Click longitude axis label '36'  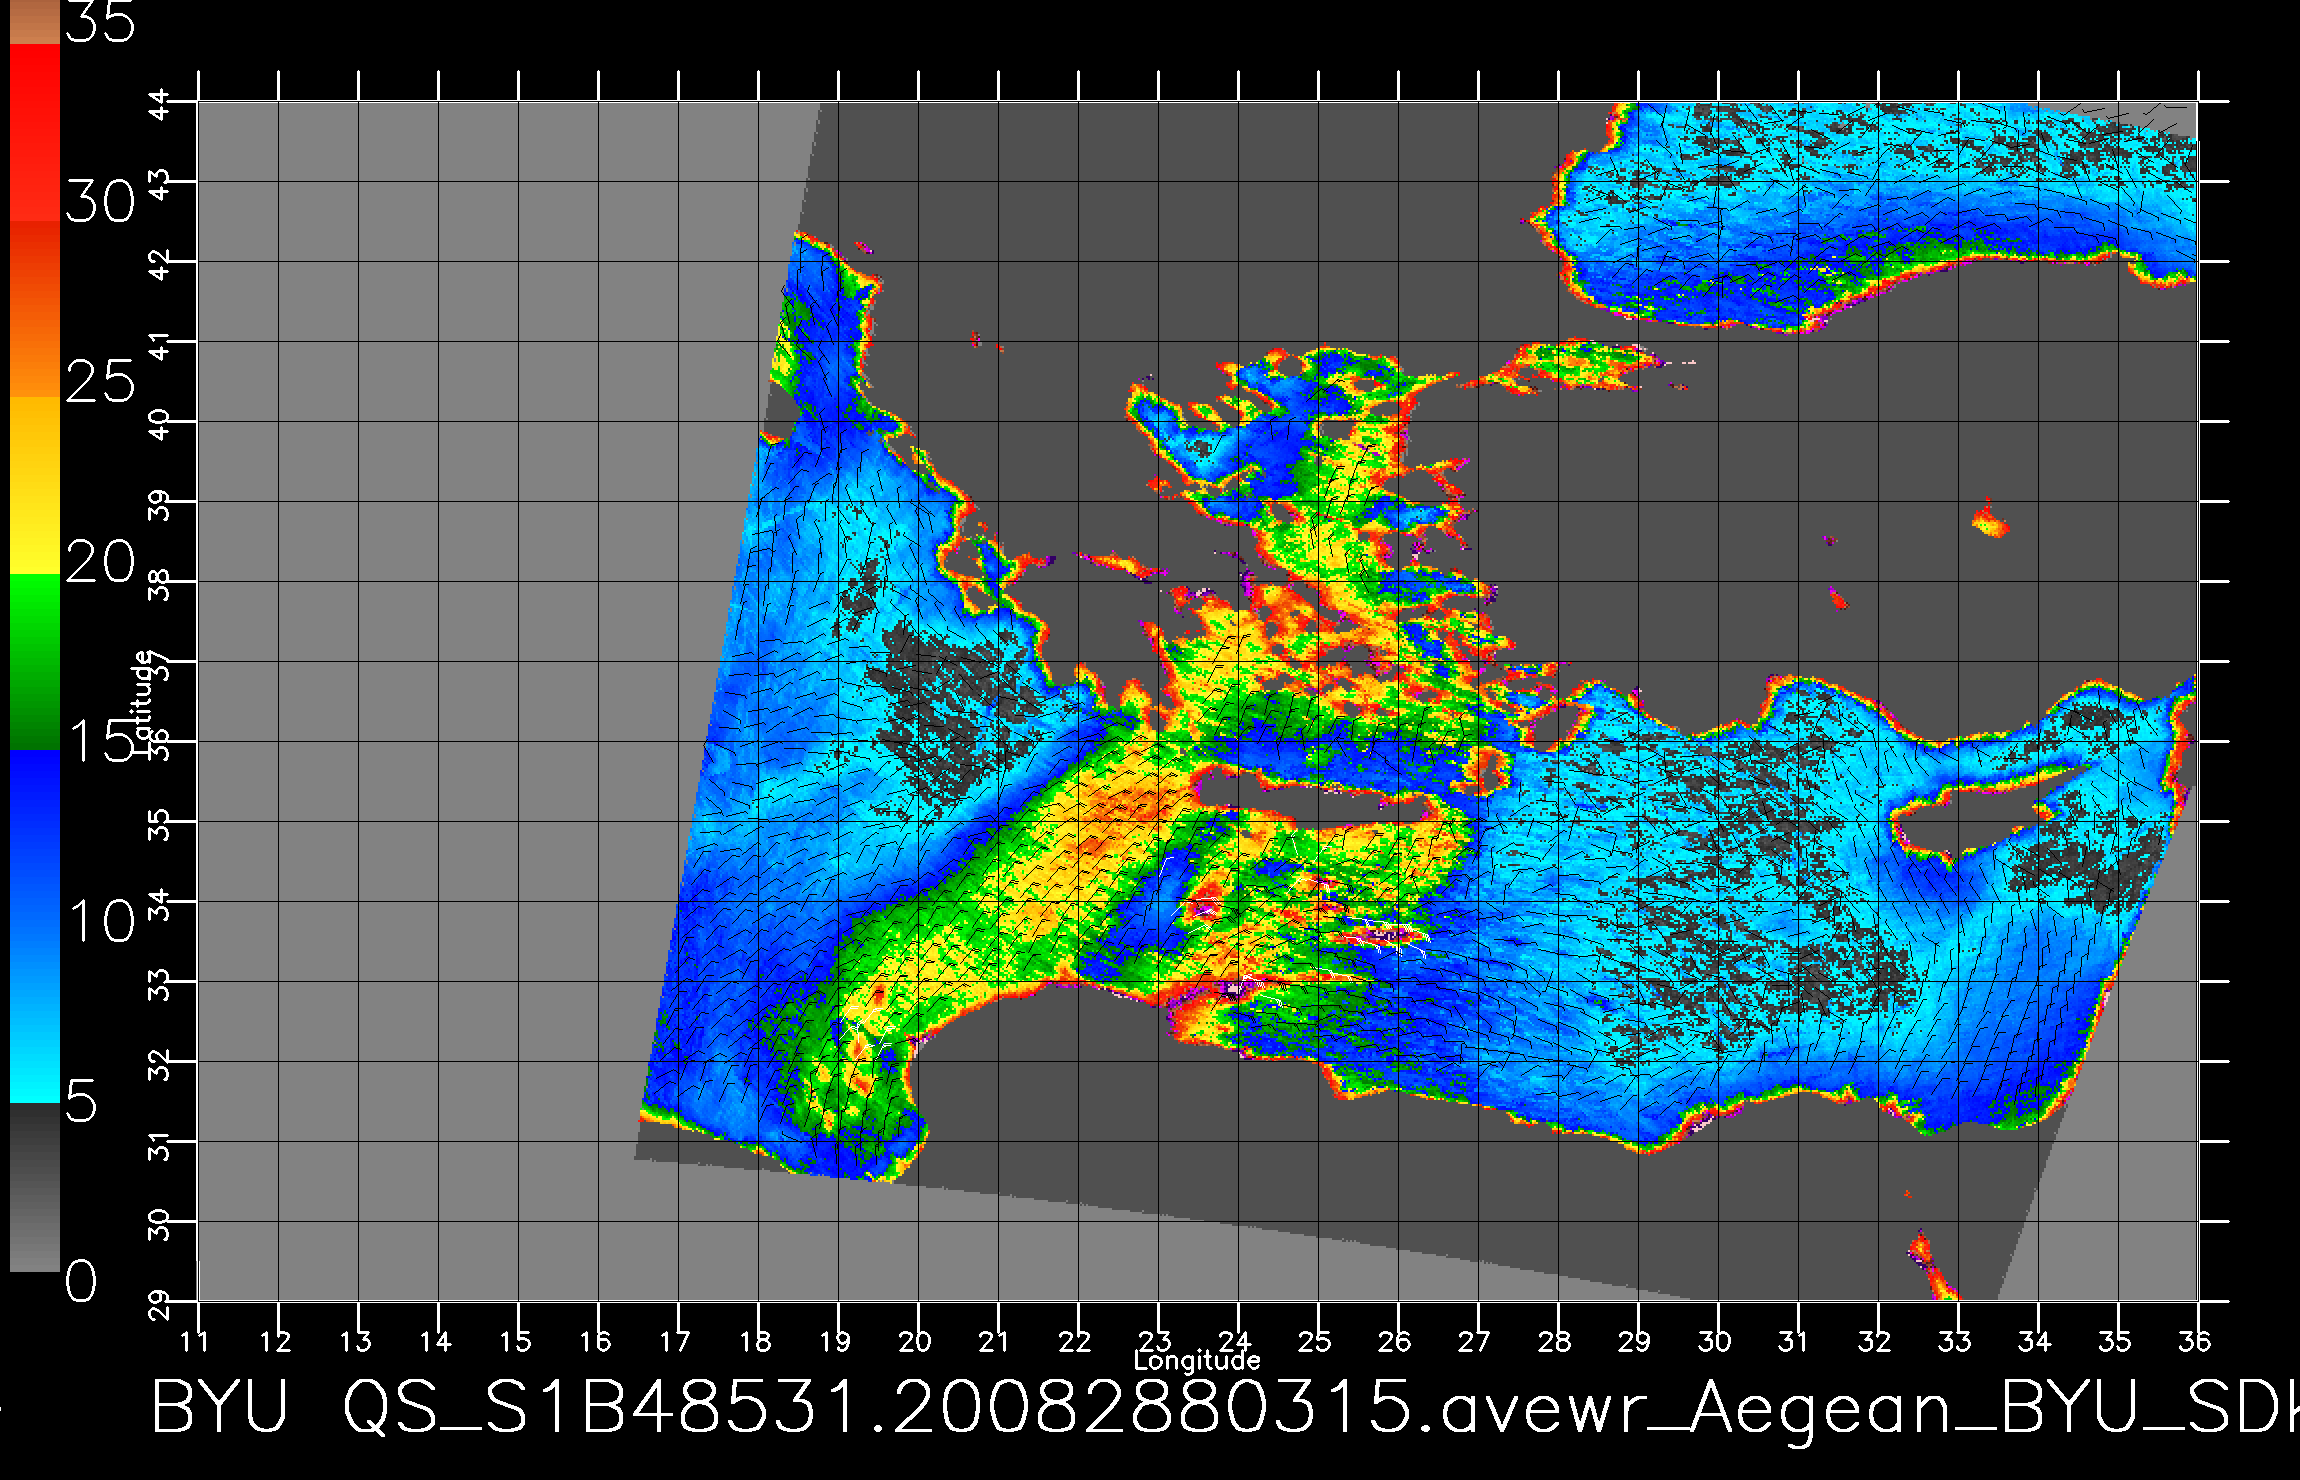pos(2195,1341)
